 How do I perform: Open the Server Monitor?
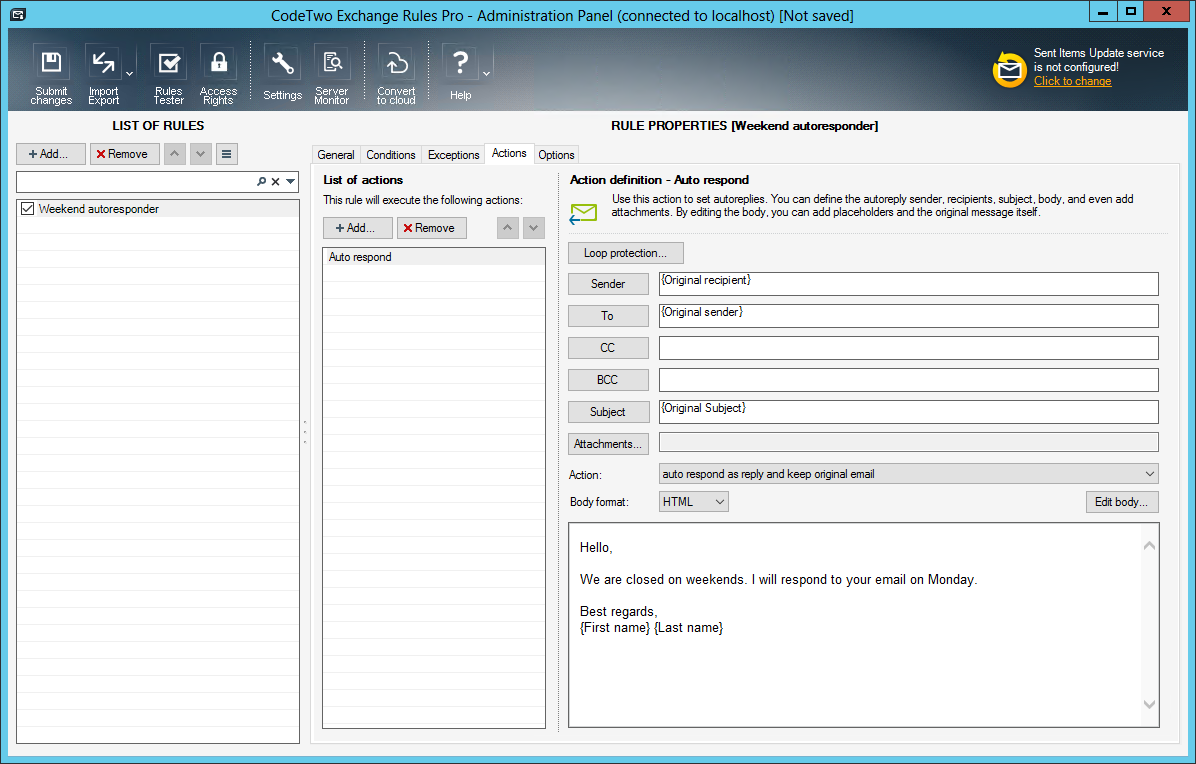click(332, 74)
